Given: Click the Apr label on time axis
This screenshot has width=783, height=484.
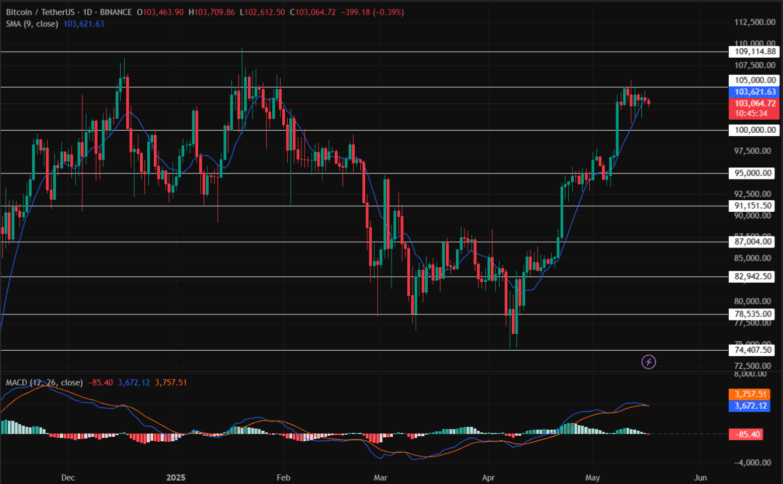Looking at the screenshot, I should tap(488, 478).
